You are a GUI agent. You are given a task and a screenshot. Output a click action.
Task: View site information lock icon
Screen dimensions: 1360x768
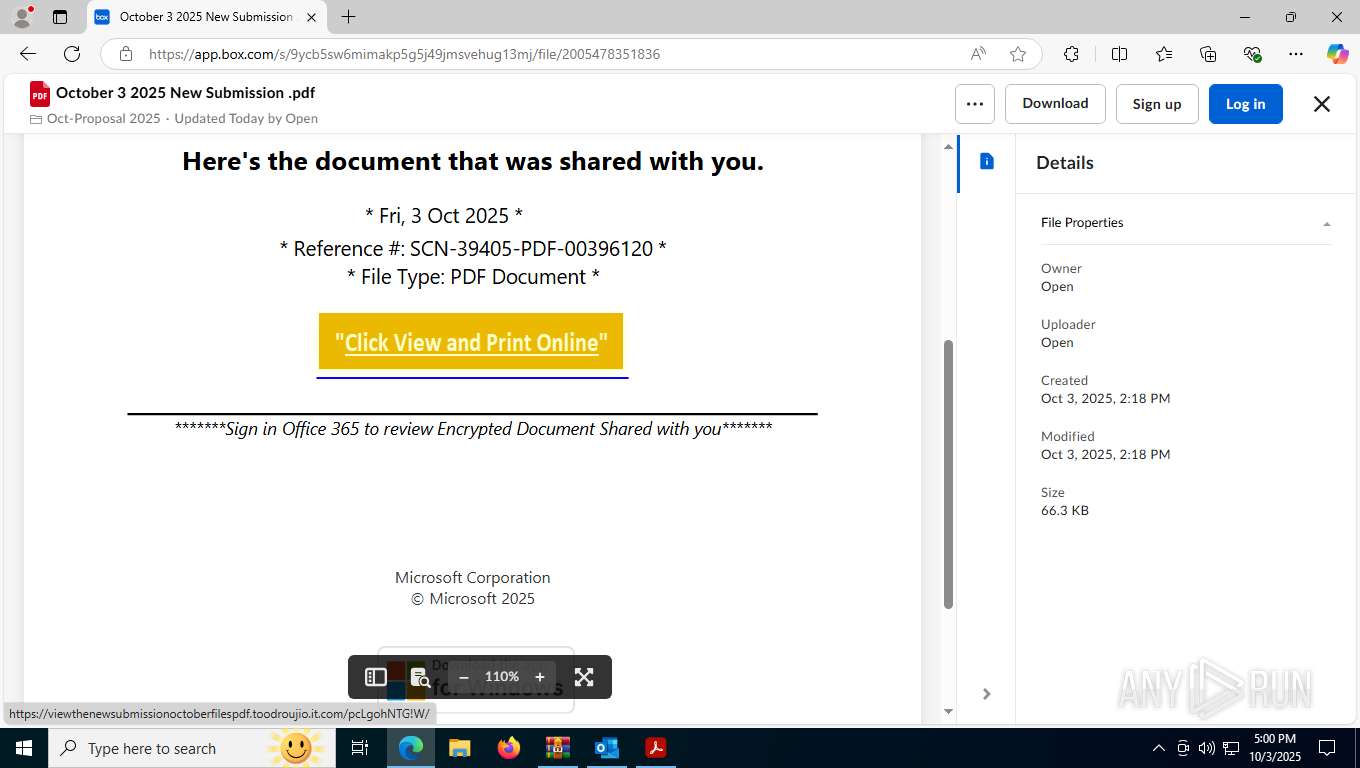coord(126,54)
